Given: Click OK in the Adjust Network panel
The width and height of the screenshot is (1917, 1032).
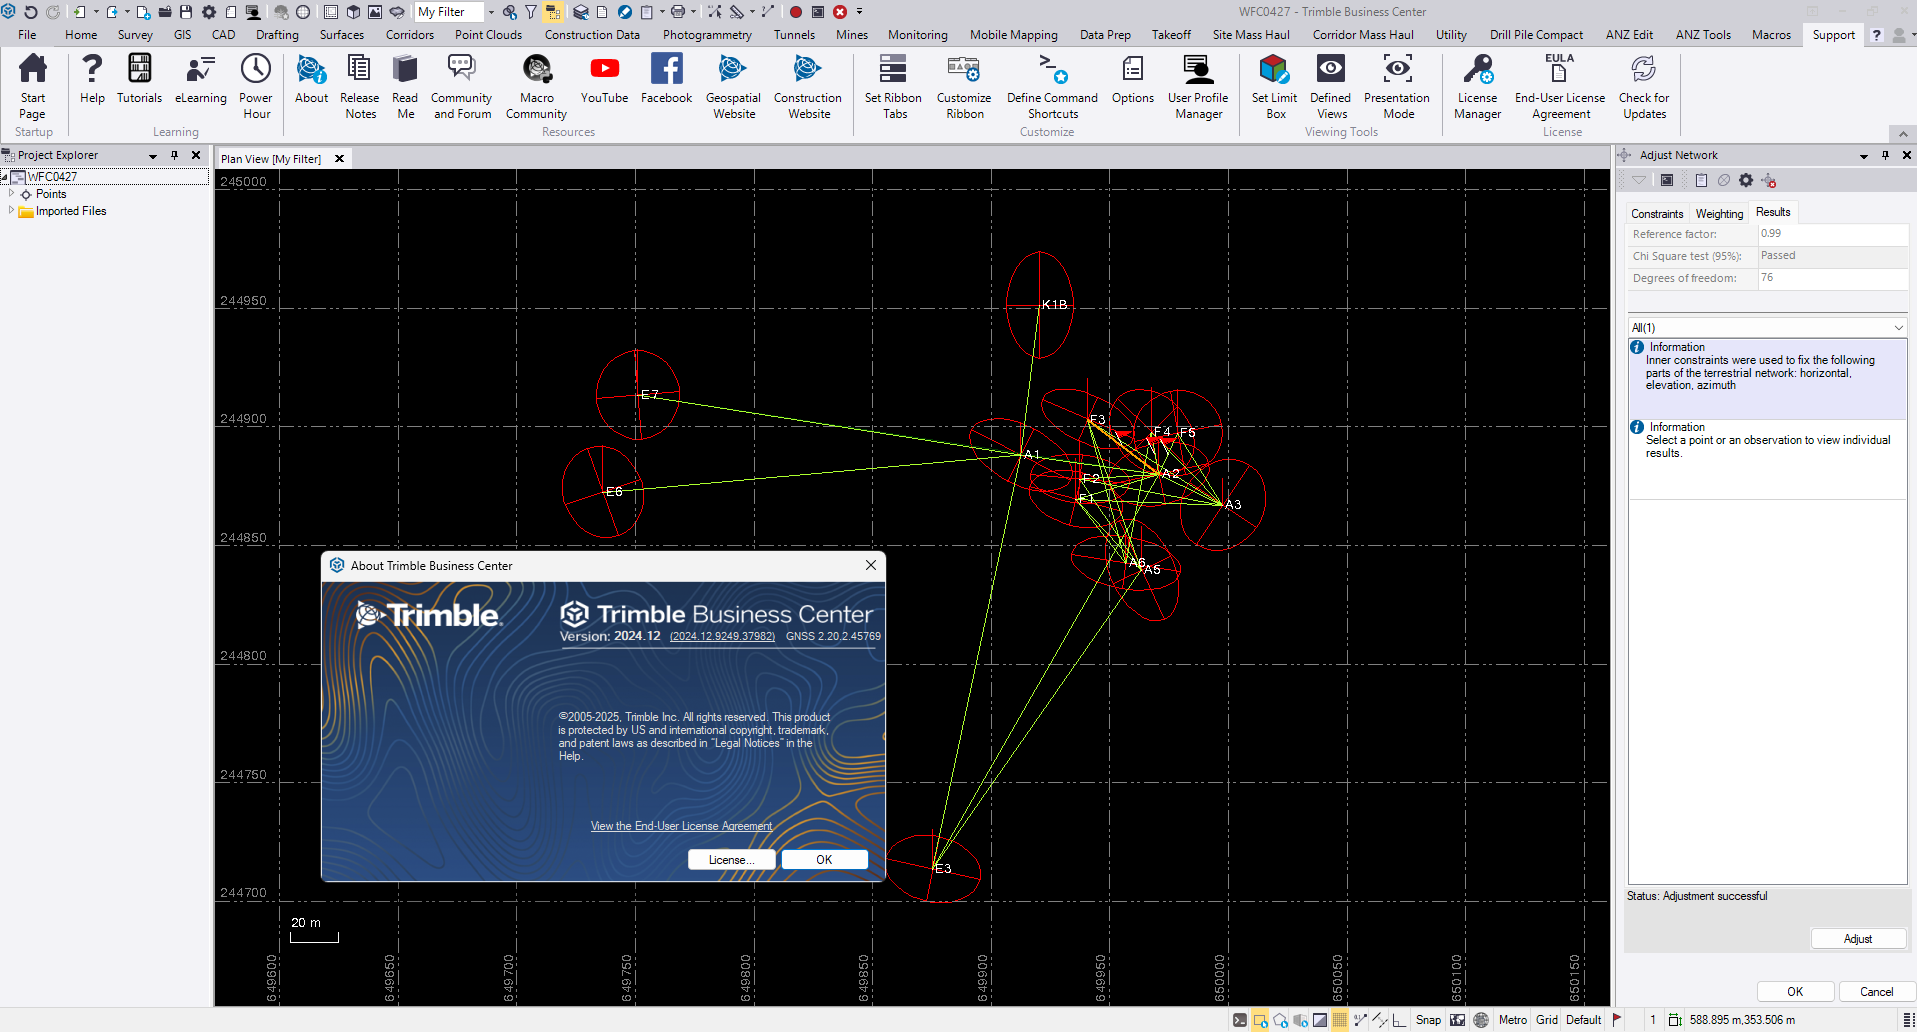Looking at the screenshot, I should click(x=1795, y=992).
